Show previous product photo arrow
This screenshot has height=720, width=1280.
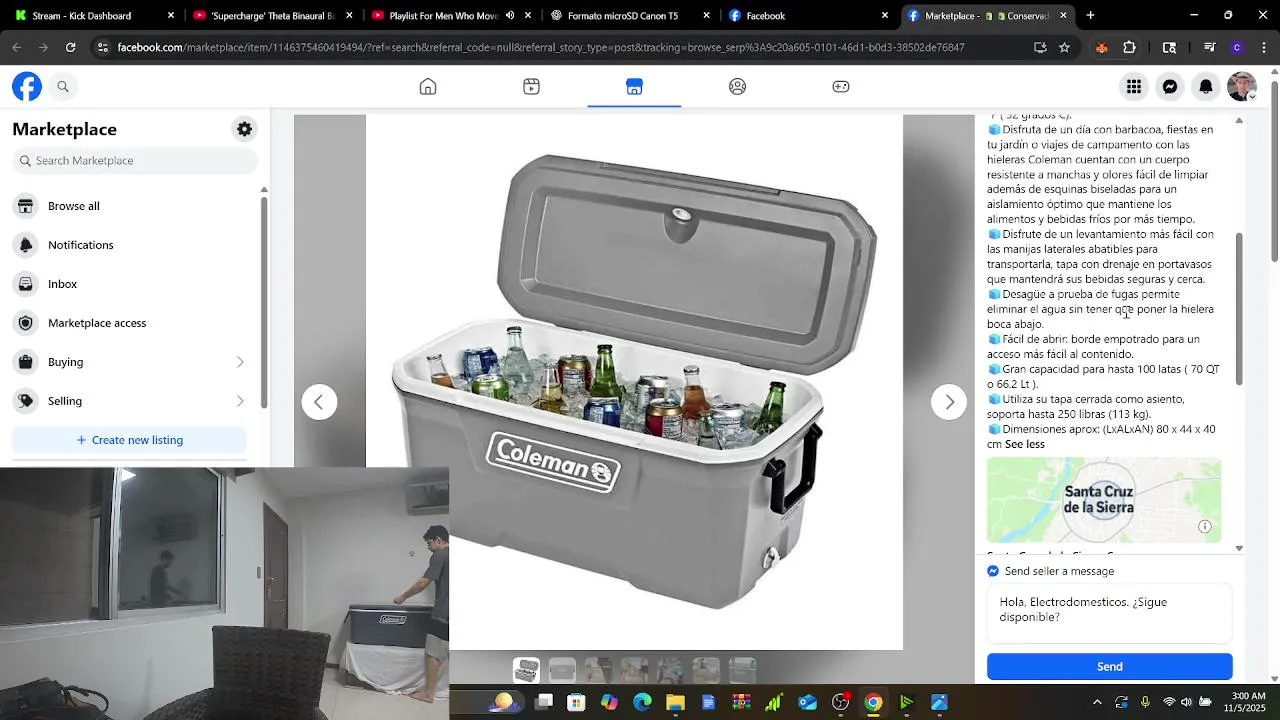pos(319,402)
